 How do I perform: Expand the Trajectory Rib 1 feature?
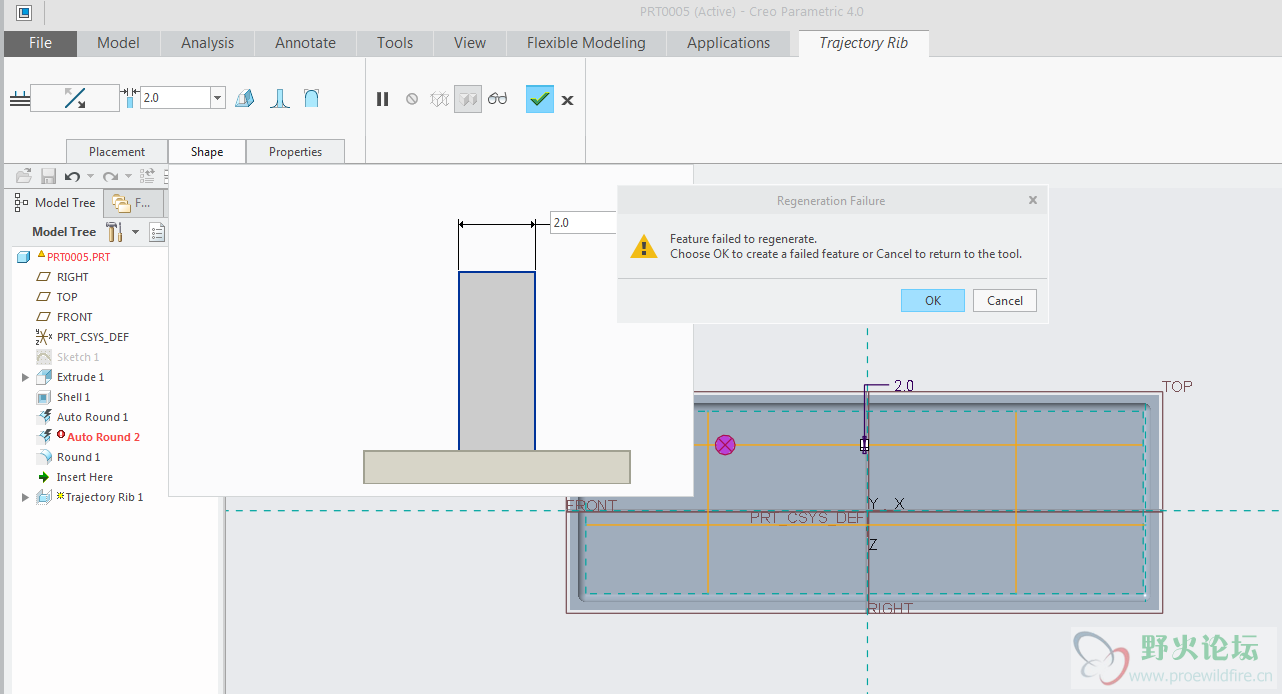pos(25,497)
